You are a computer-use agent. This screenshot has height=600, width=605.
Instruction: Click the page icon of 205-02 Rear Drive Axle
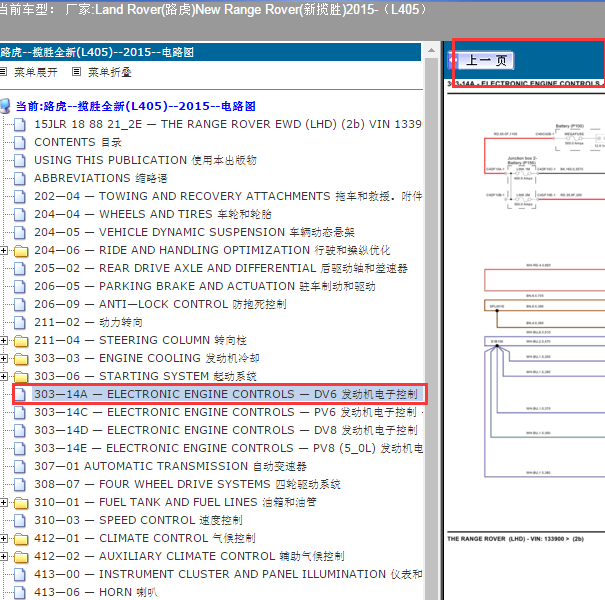click(x=20, y=268)
